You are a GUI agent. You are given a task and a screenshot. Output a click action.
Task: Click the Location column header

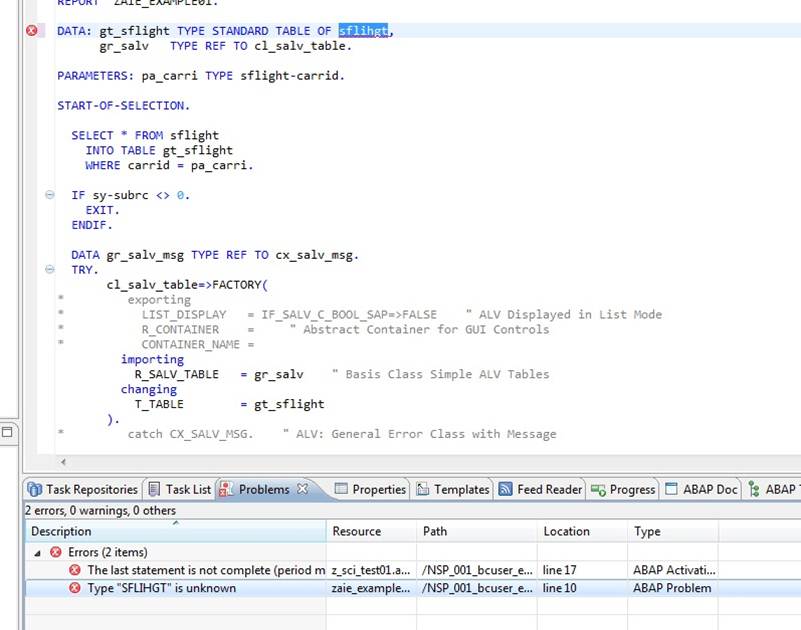pos(567,531)
